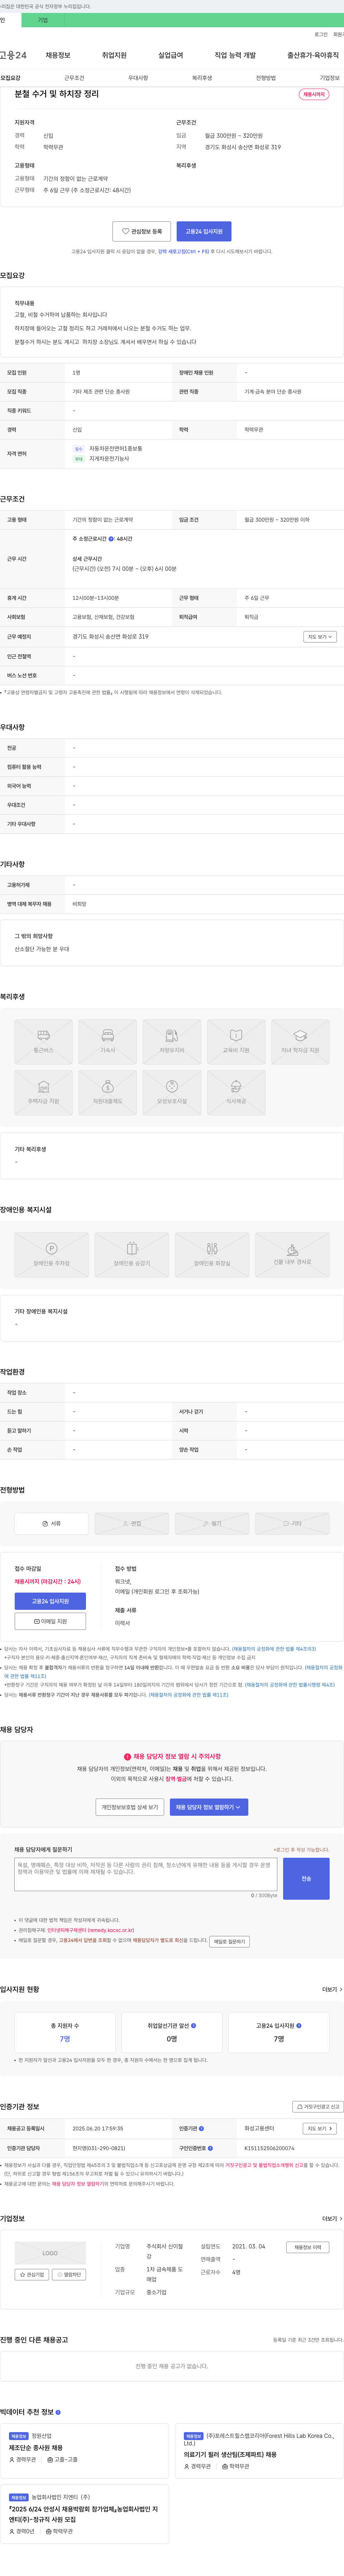
Task: Click the 통근버스 welfare icon
Action: click(43, 1041)
